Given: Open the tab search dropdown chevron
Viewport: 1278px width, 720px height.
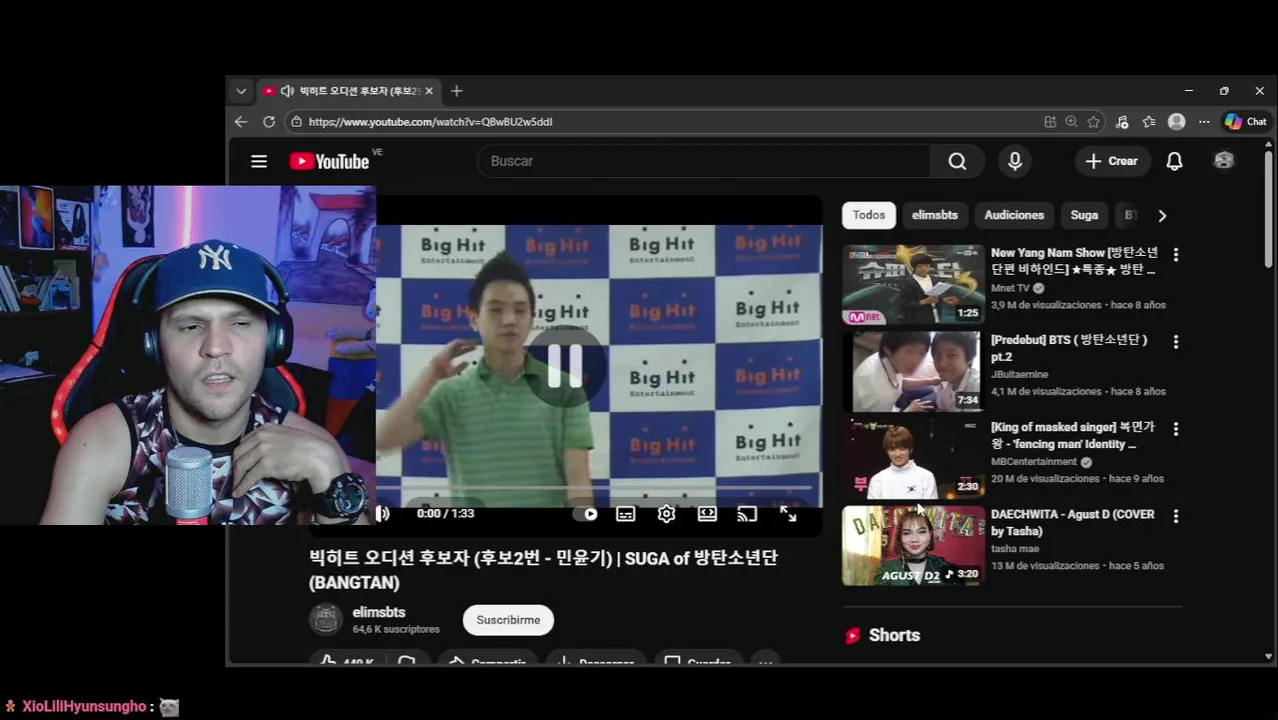Looking at the screenshot, I should click(x=241, y=91).
